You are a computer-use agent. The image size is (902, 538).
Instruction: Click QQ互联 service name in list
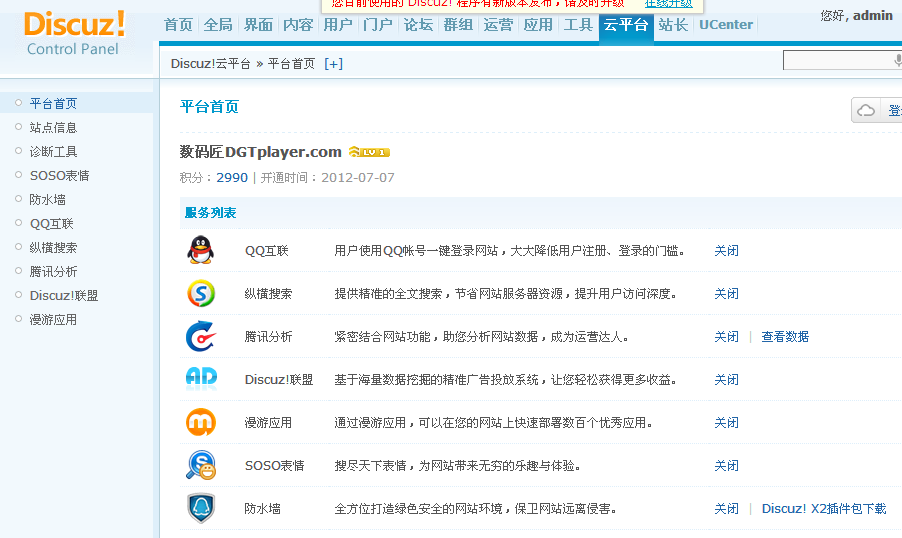pos(267,250)
